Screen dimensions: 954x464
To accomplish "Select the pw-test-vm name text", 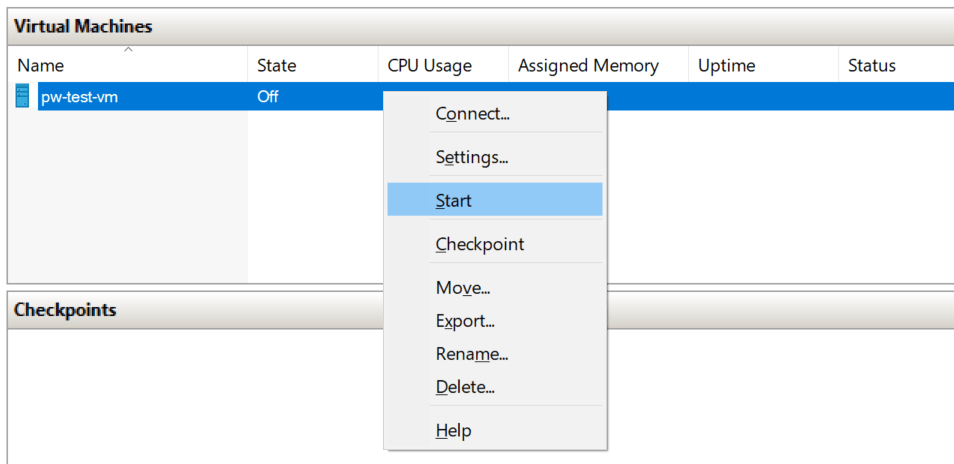I will point(80,97).
